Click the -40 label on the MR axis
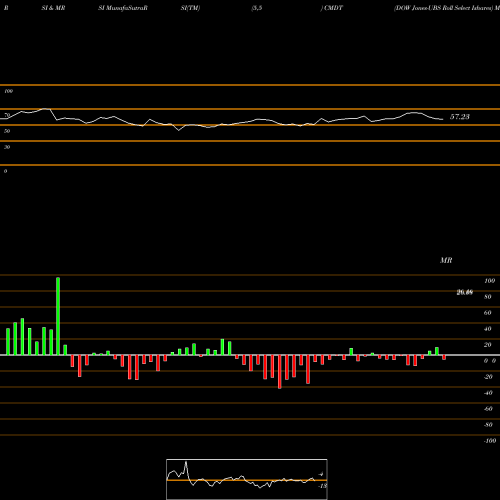 click(x=488, y=393)
